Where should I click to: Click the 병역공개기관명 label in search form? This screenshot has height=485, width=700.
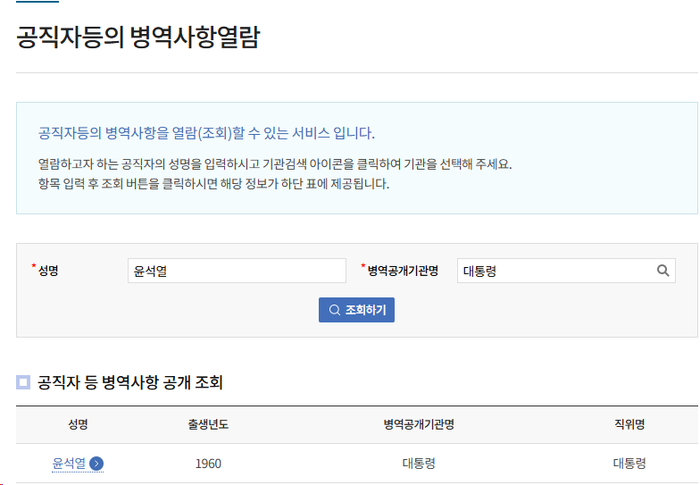coord(403,271)
